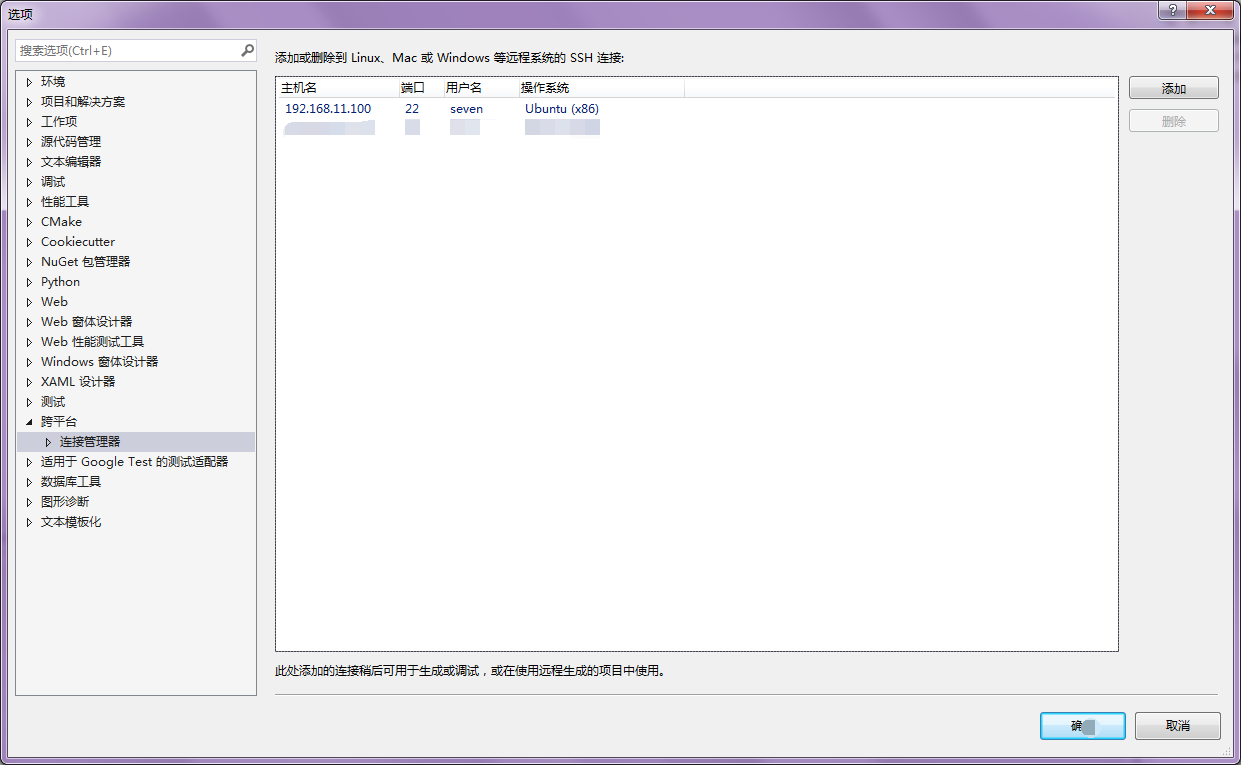The height and width of the screenshot is (765, 1241).
Task: Click the search magnifier icon
Action: [247, 50]
